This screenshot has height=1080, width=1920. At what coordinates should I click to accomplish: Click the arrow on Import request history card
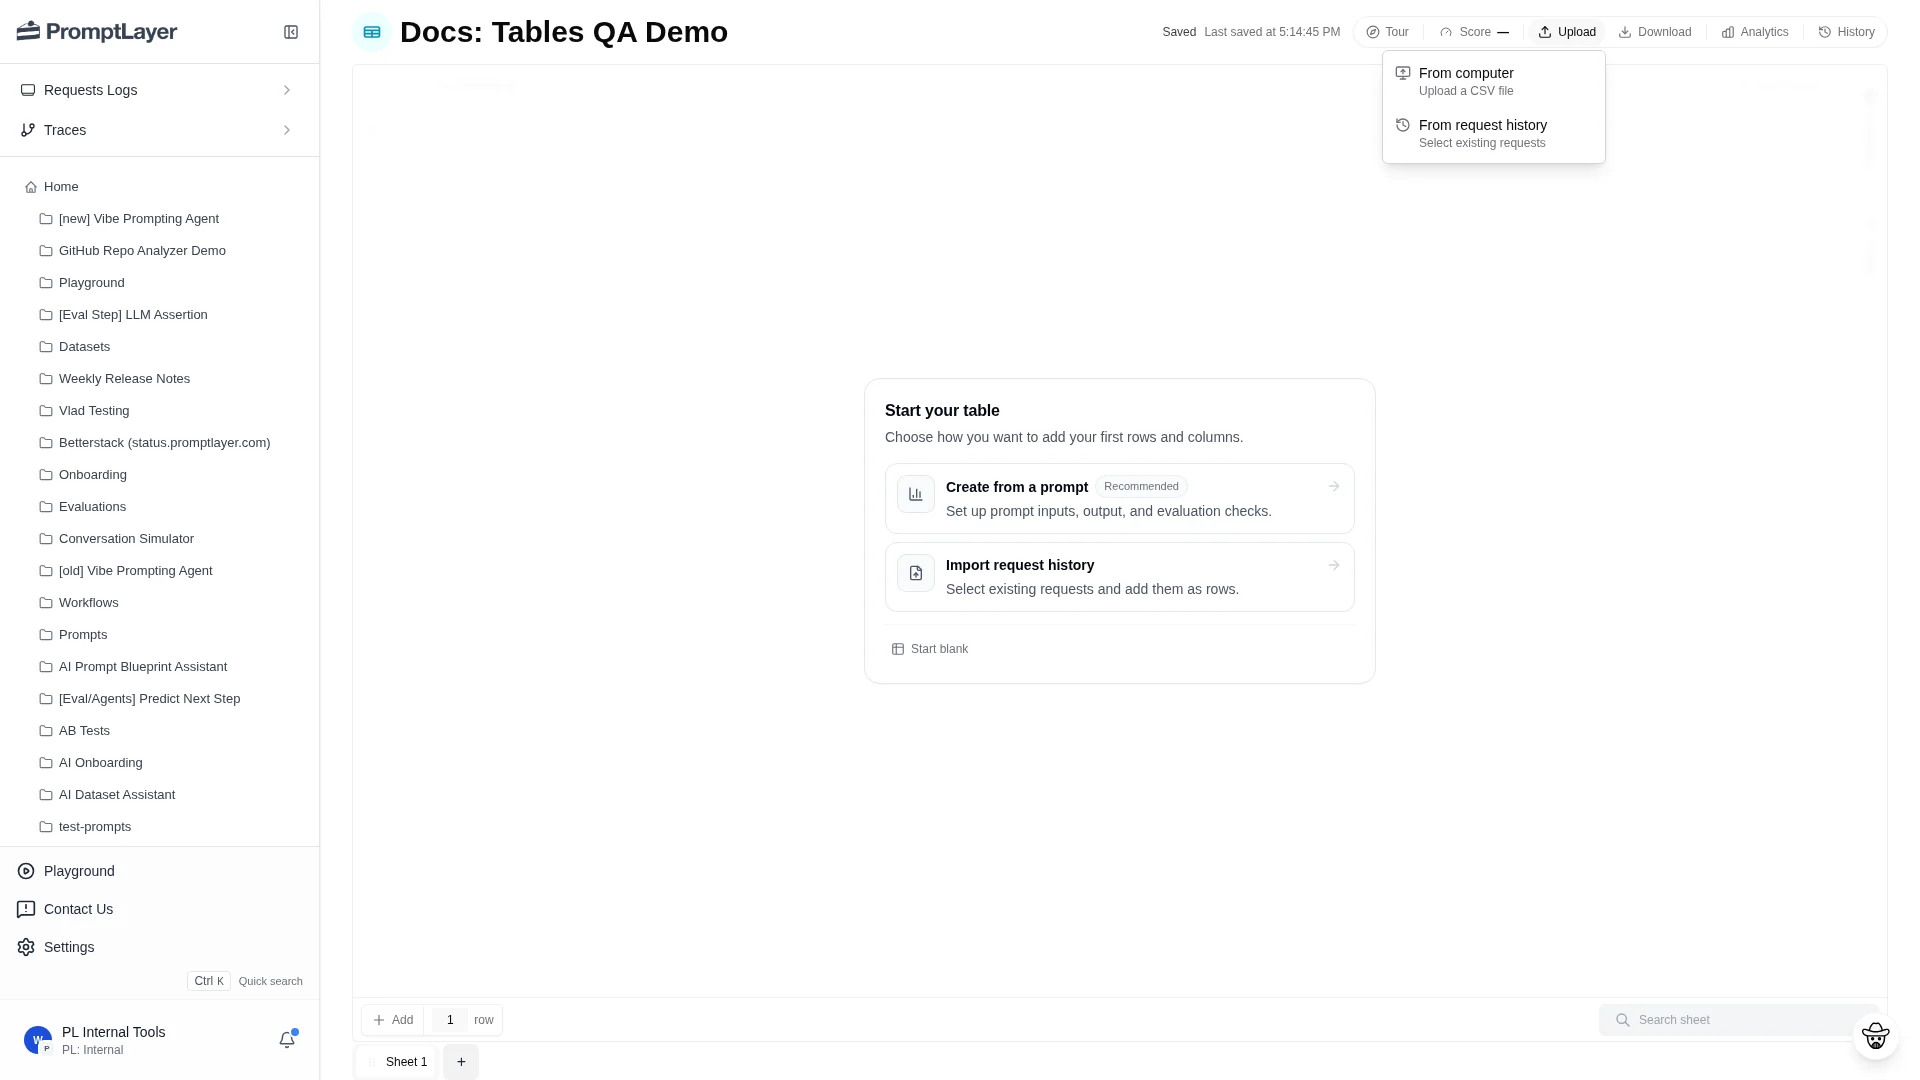[1334, 565]
